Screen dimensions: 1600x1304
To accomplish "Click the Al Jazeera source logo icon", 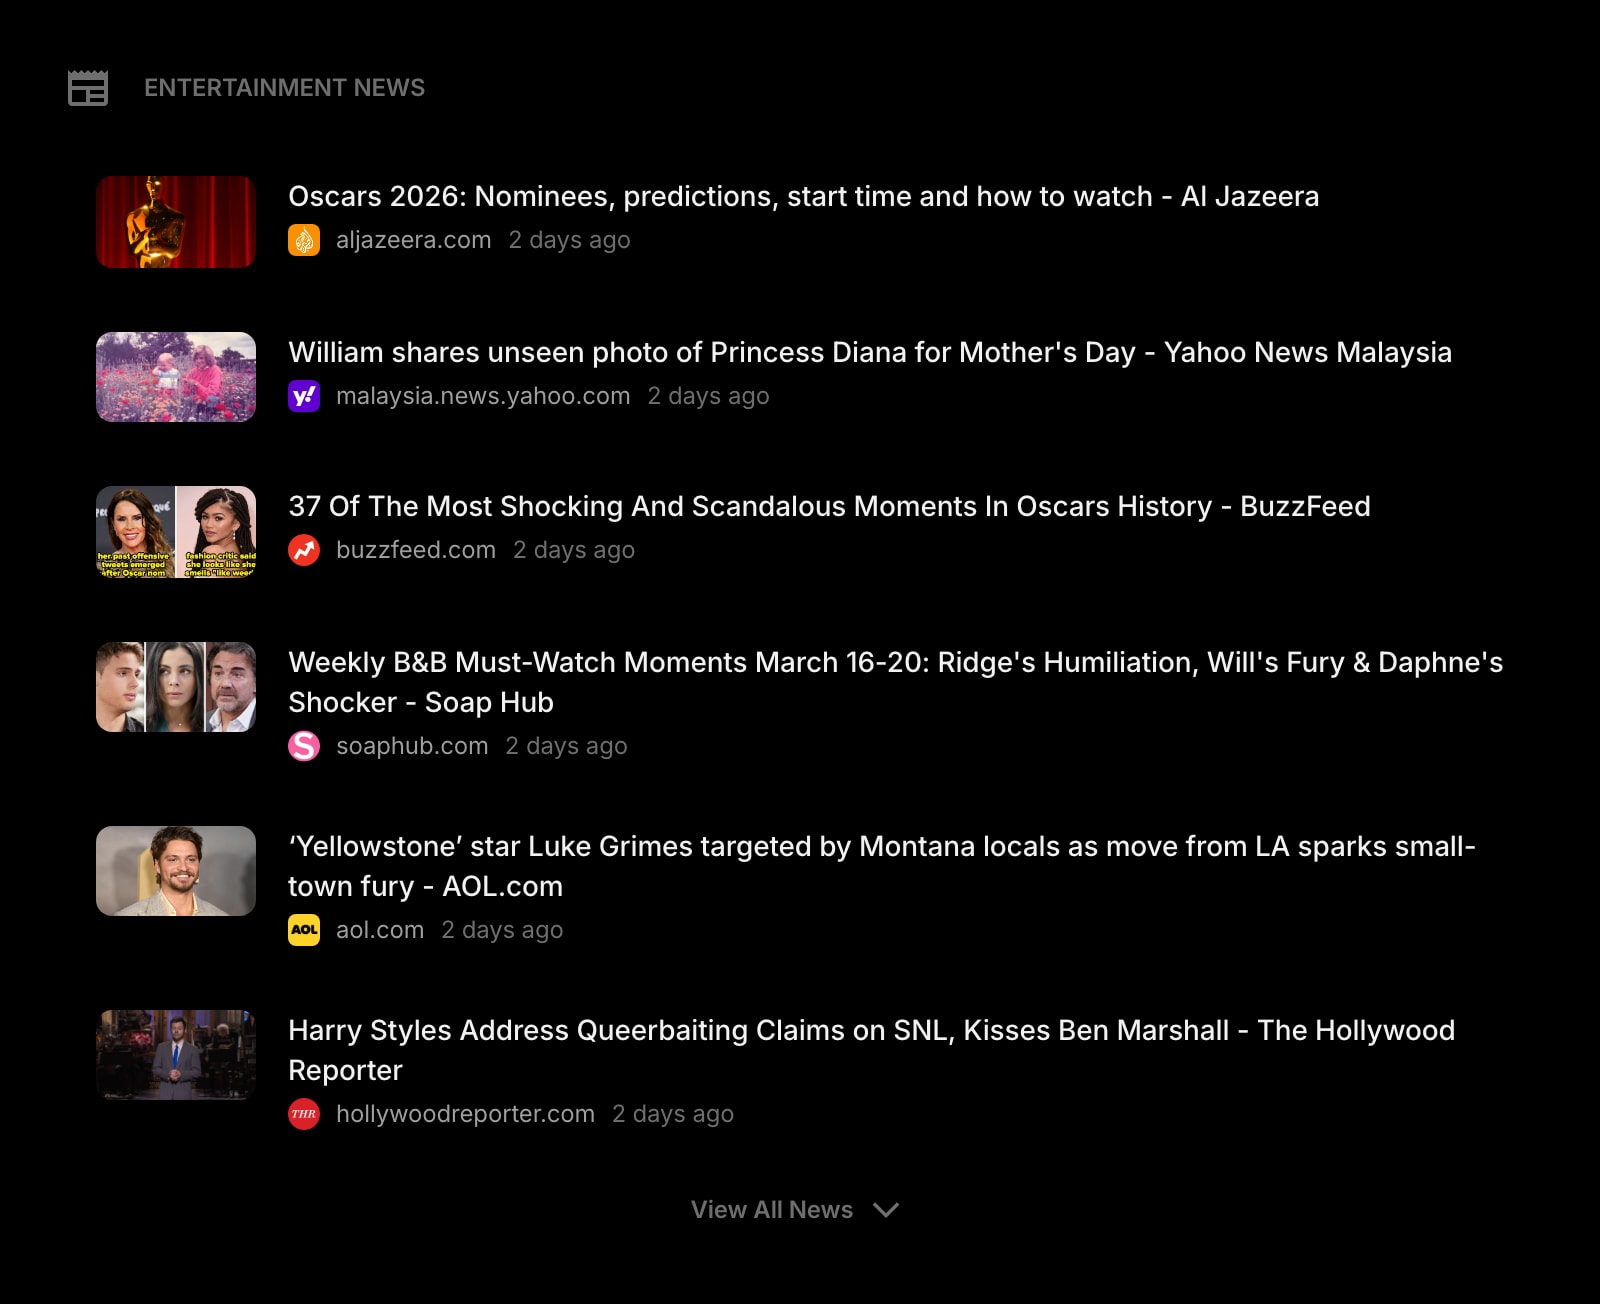I will pos(304,240).
